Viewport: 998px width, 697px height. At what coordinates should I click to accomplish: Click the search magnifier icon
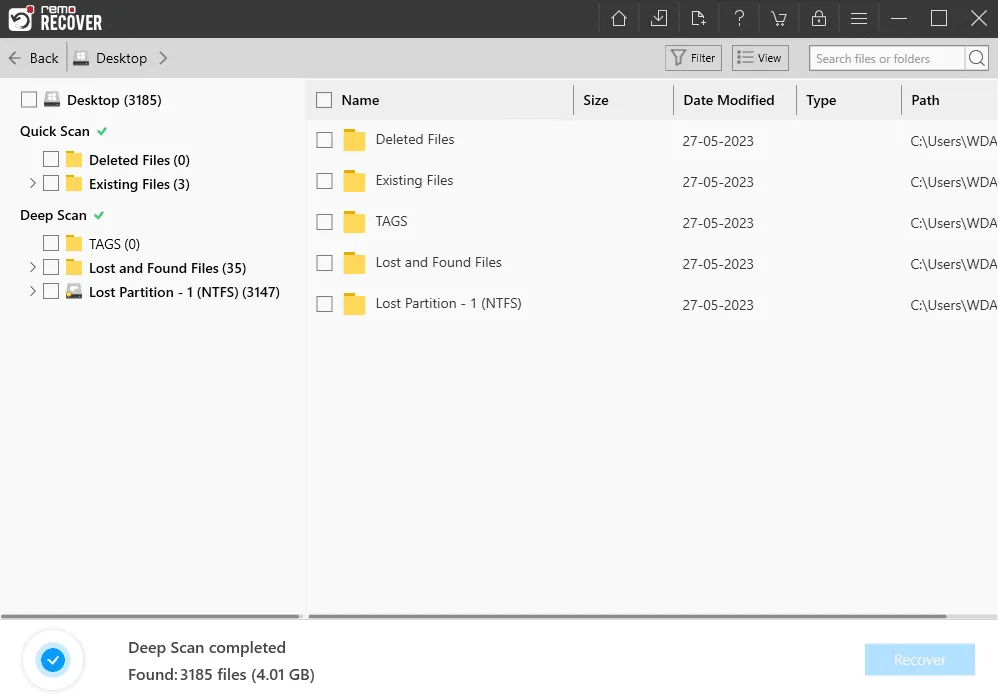tap(976, 58)
